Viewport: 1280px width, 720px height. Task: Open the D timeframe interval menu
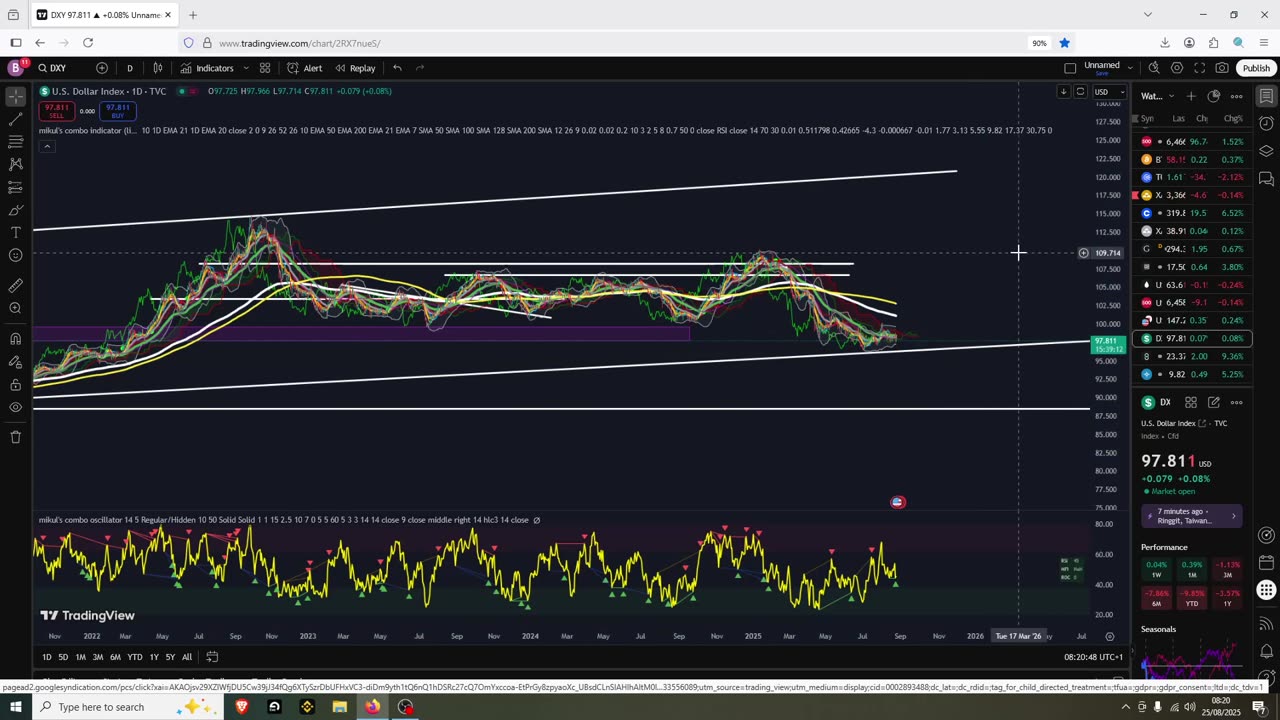pos(129,68)
